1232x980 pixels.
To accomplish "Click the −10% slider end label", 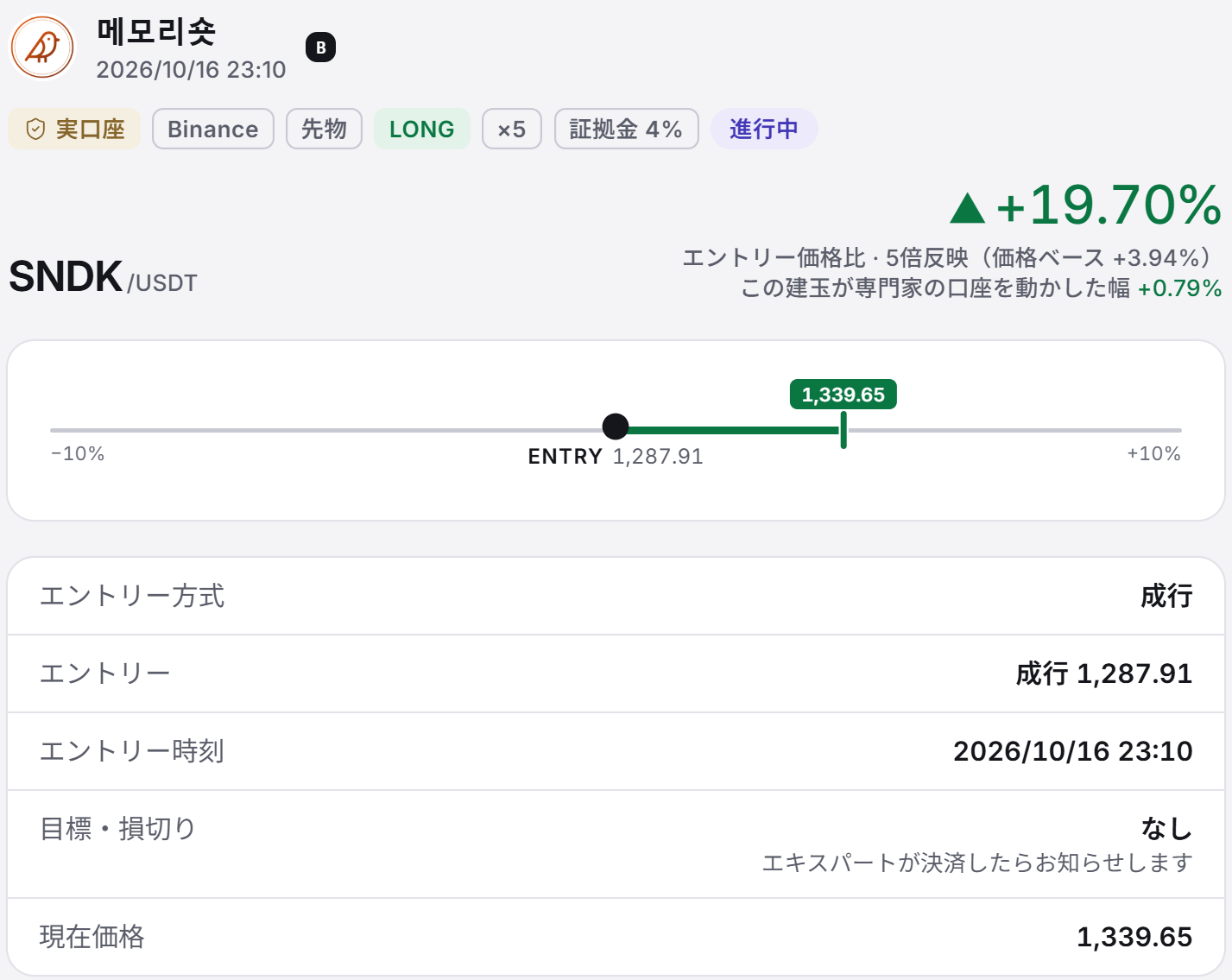I will click(x=77, y=454).
